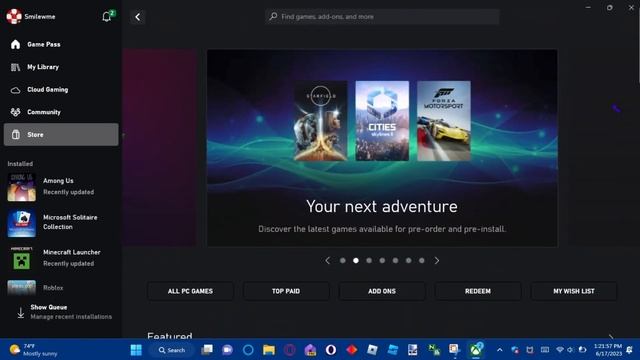Open the taskbar Search box
Image resolution: width=640 pixels, height=360 pixels.
(x=172, y=350)
